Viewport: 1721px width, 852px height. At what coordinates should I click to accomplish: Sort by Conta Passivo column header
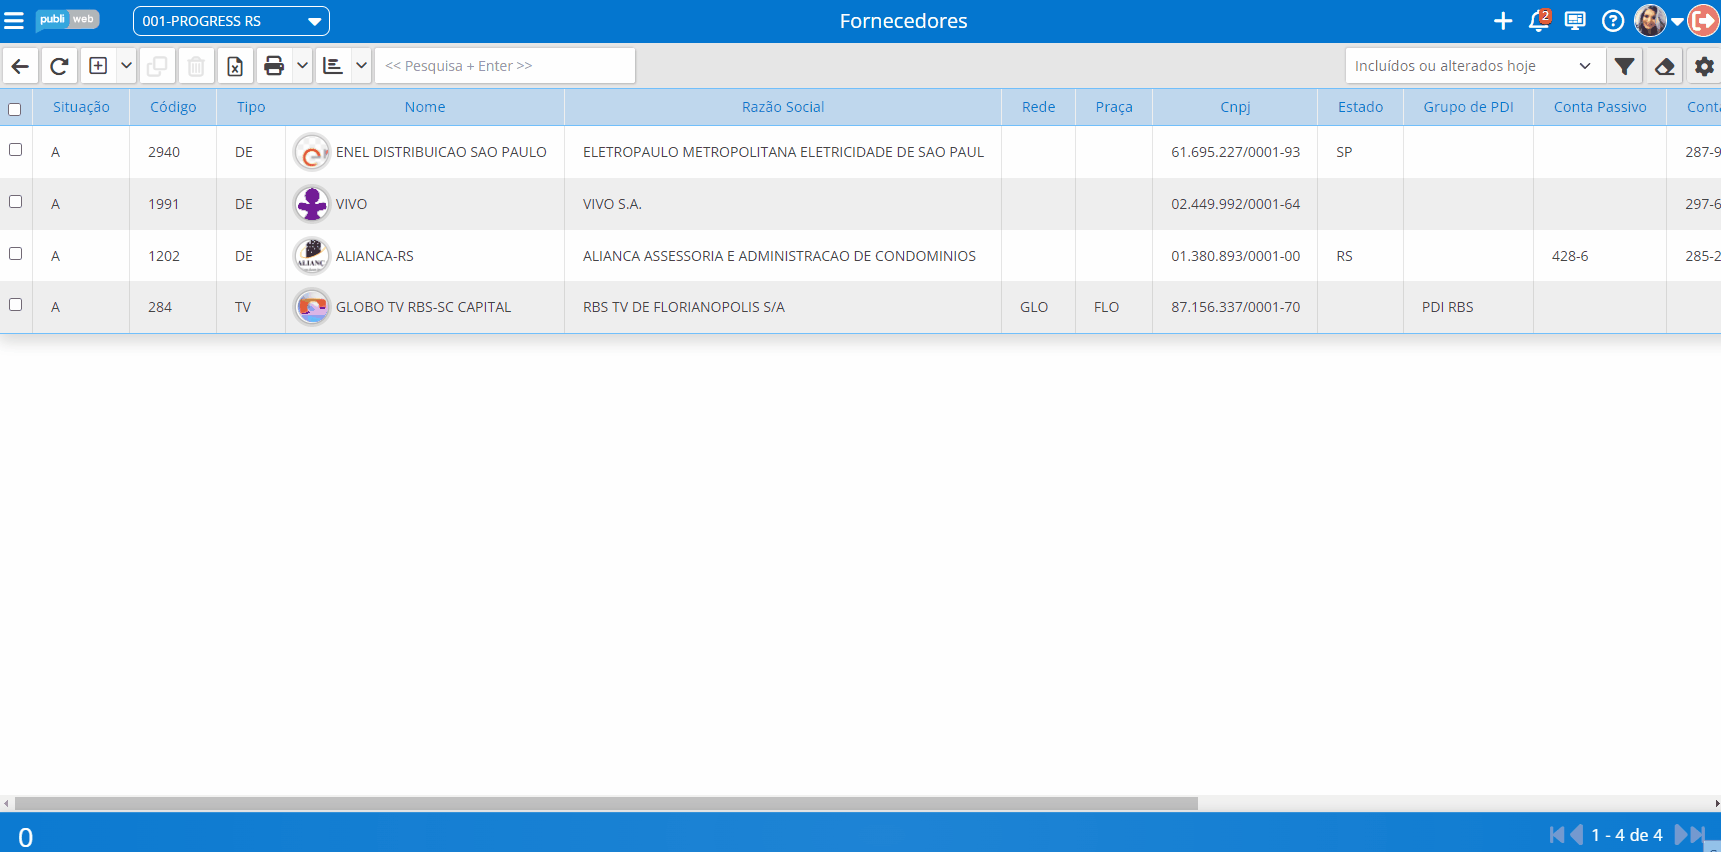click(1600, 107)
